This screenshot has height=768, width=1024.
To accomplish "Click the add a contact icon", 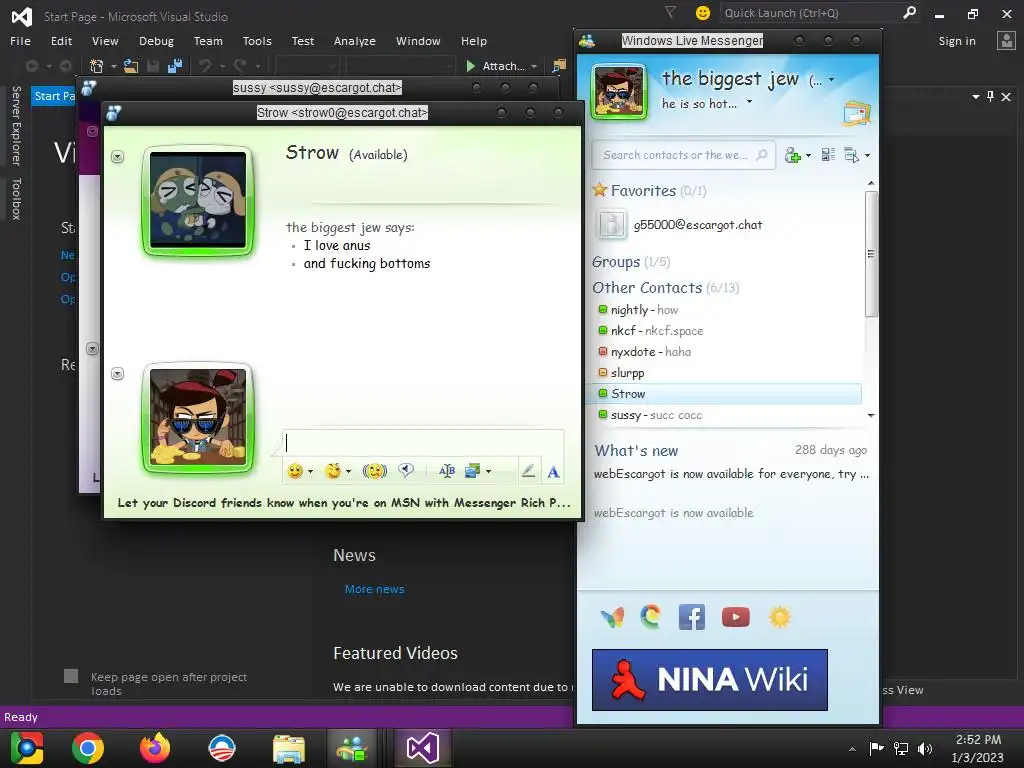I will tap(793, 155).
